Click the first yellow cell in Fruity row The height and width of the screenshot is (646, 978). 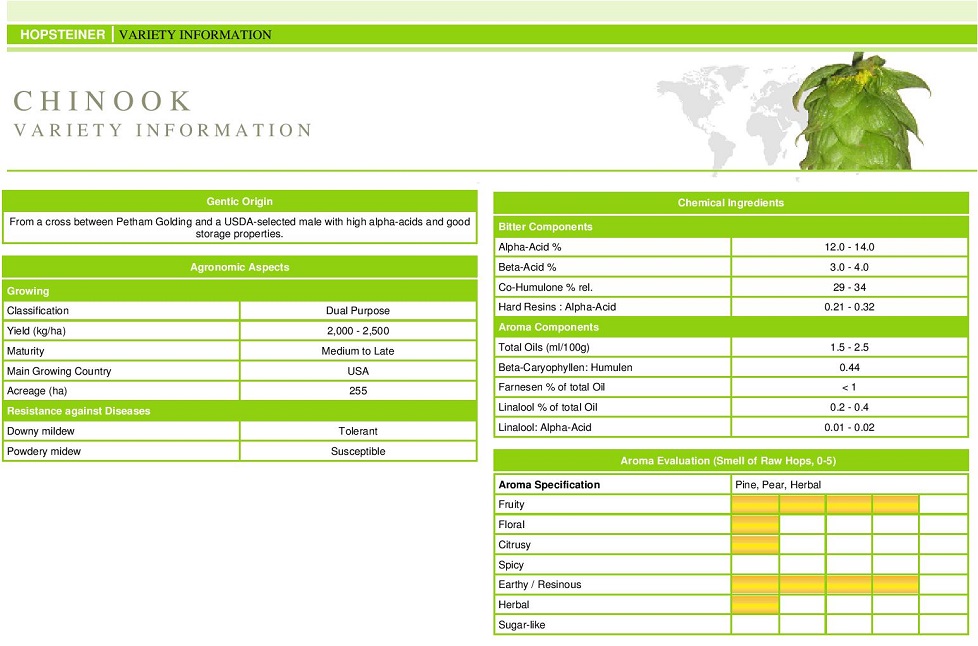tap(755, 504)
